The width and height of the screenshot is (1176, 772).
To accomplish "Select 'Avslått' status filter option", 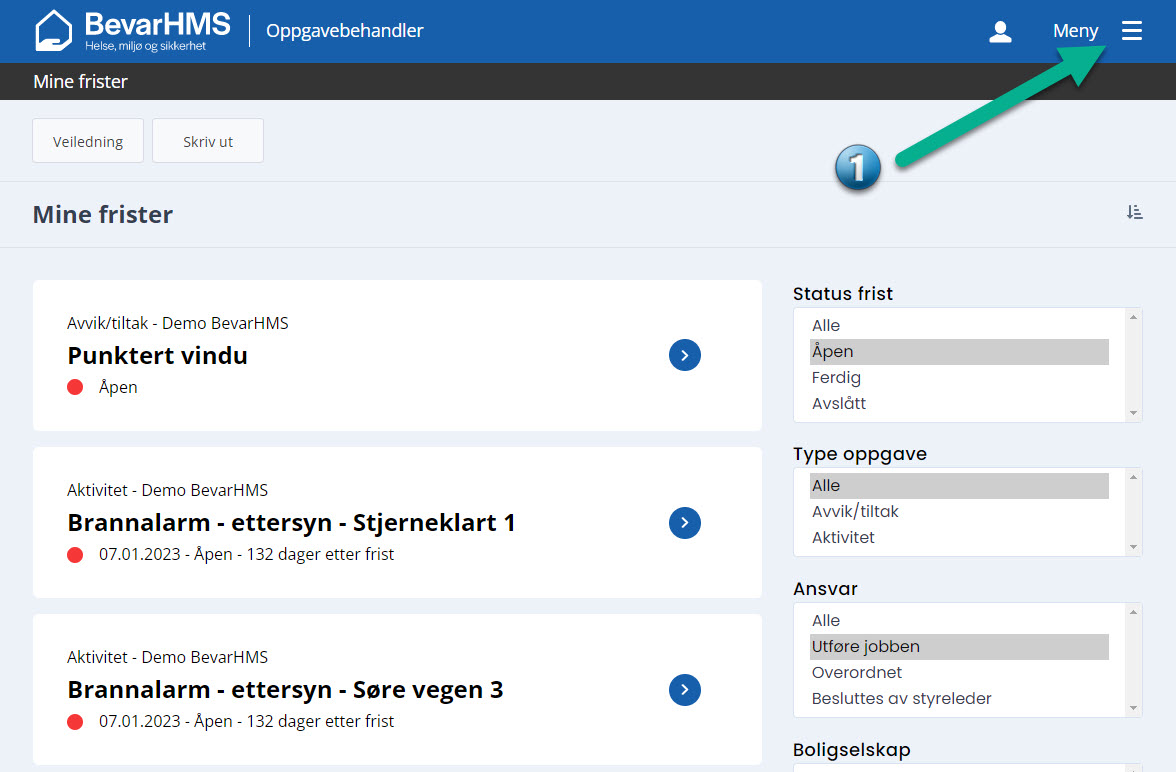I will click(839, 404).
